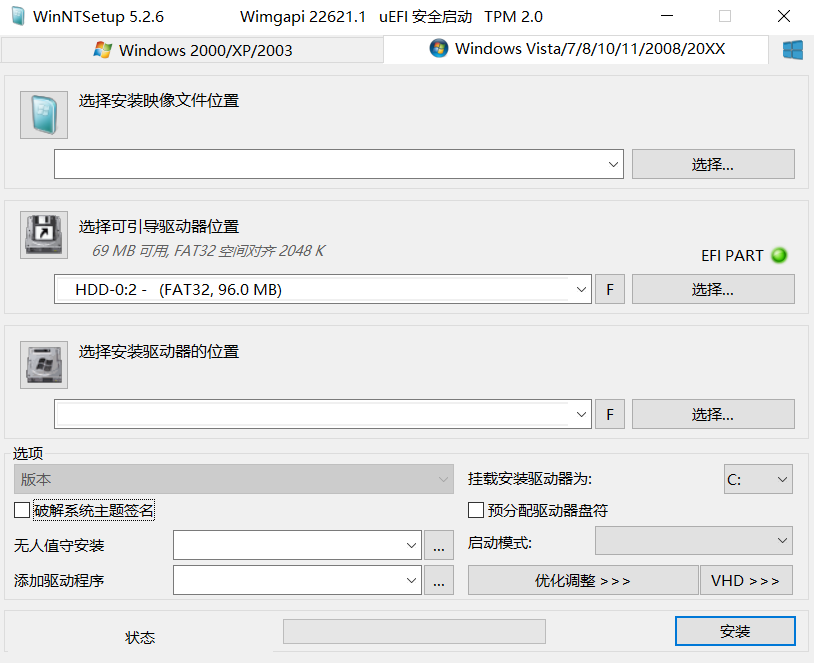Screen dimensions: 814x663
Task: Close the WinNTSetup window
Action: pos(784,16)
